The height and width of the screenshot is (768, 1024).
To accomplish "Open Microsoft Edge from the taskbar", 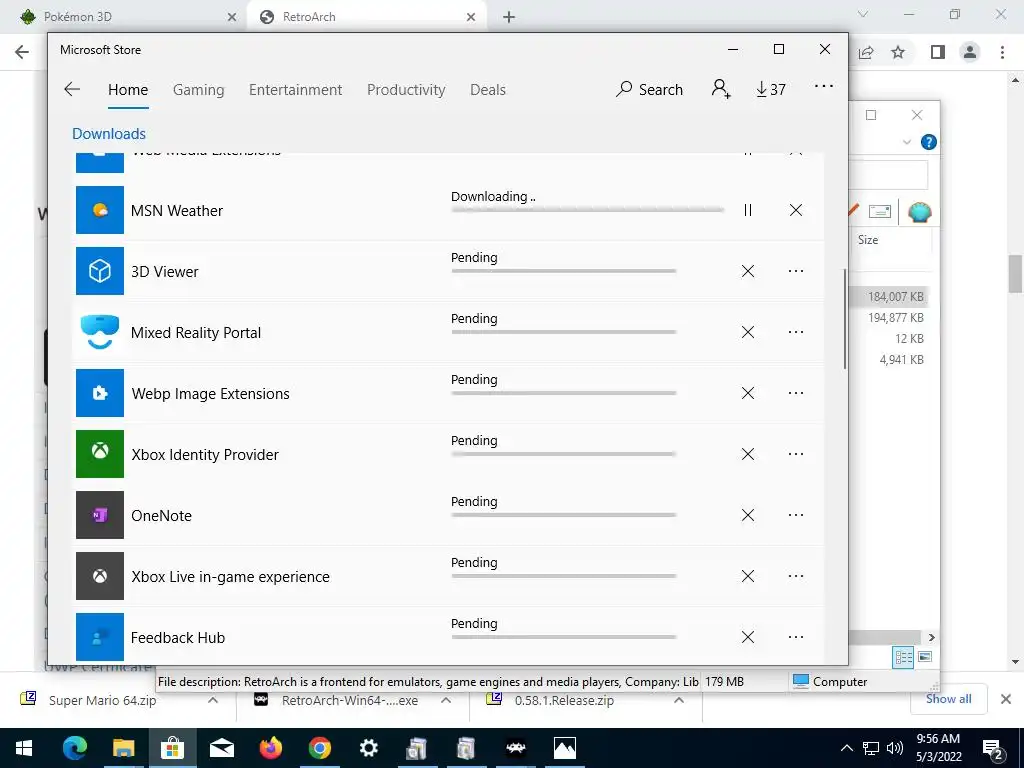I will coord(74,748).
